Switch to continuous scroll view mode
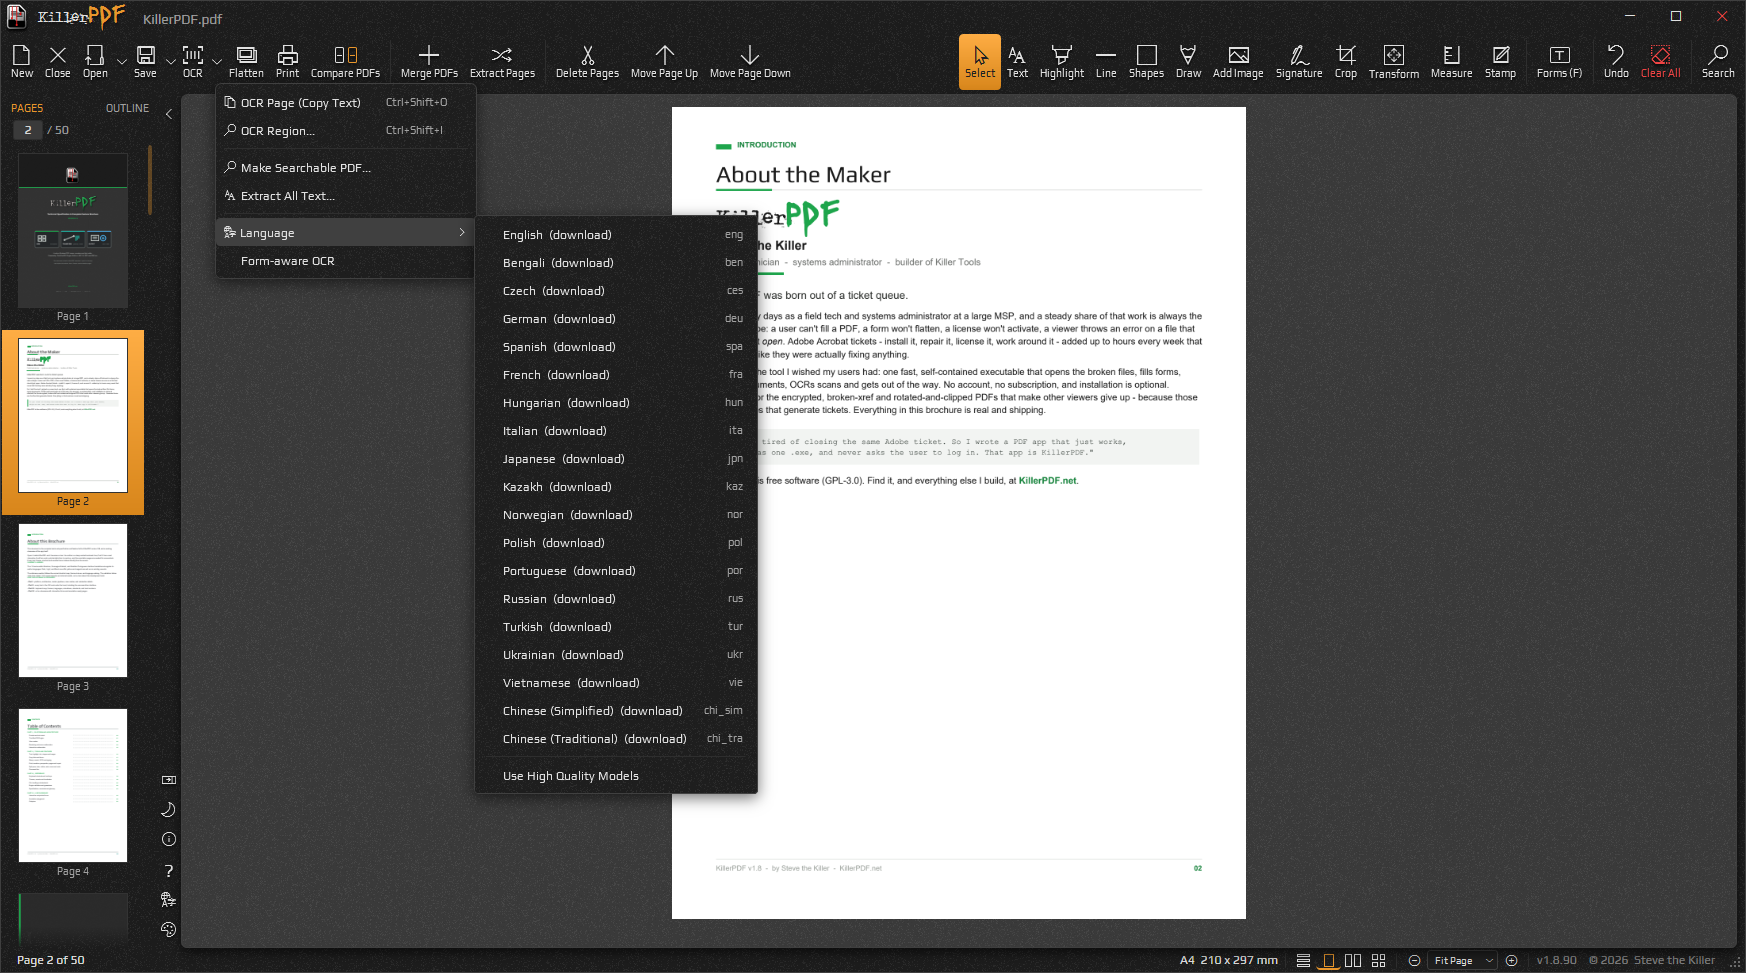Screen dimensions: 1746x973 click(1303, 960)
